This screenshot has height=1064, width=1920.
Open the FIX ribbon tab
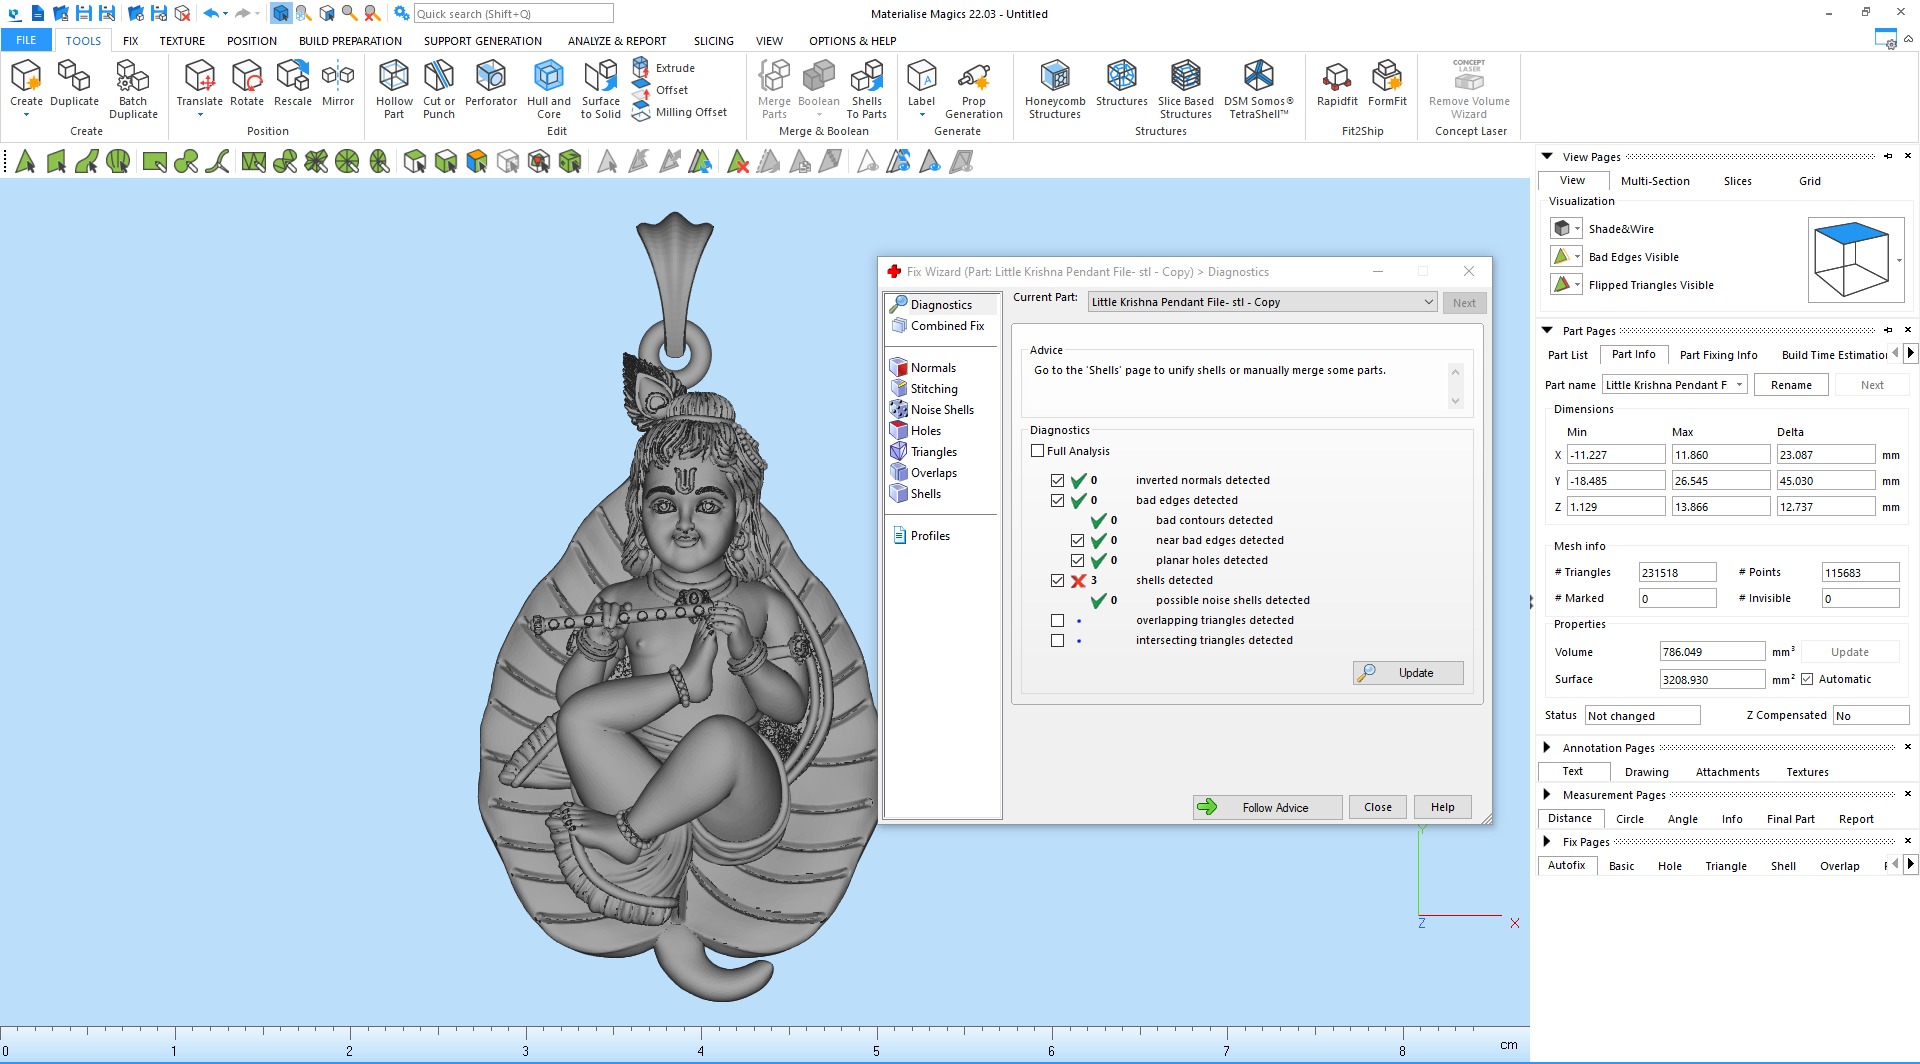tap(131, 41)
